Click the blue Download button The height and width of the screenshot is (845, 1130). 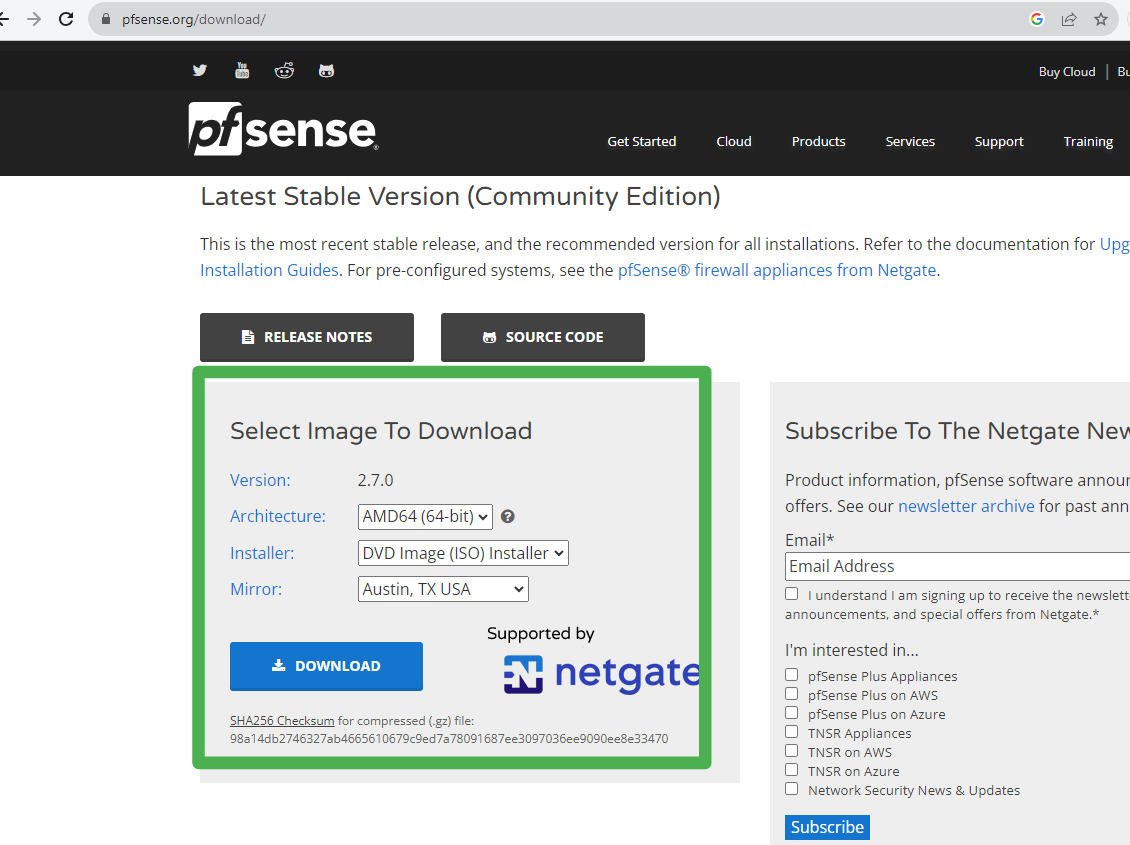[326, 666]
